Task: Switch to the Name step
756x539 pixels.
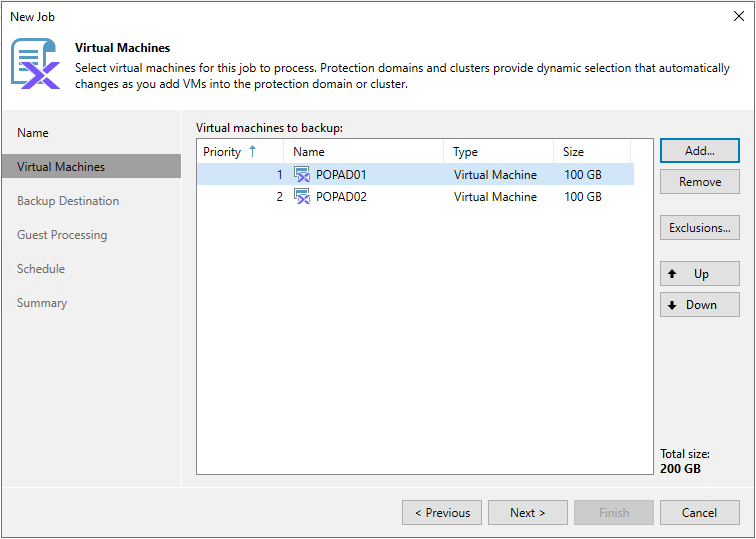Action: [33, 133]
